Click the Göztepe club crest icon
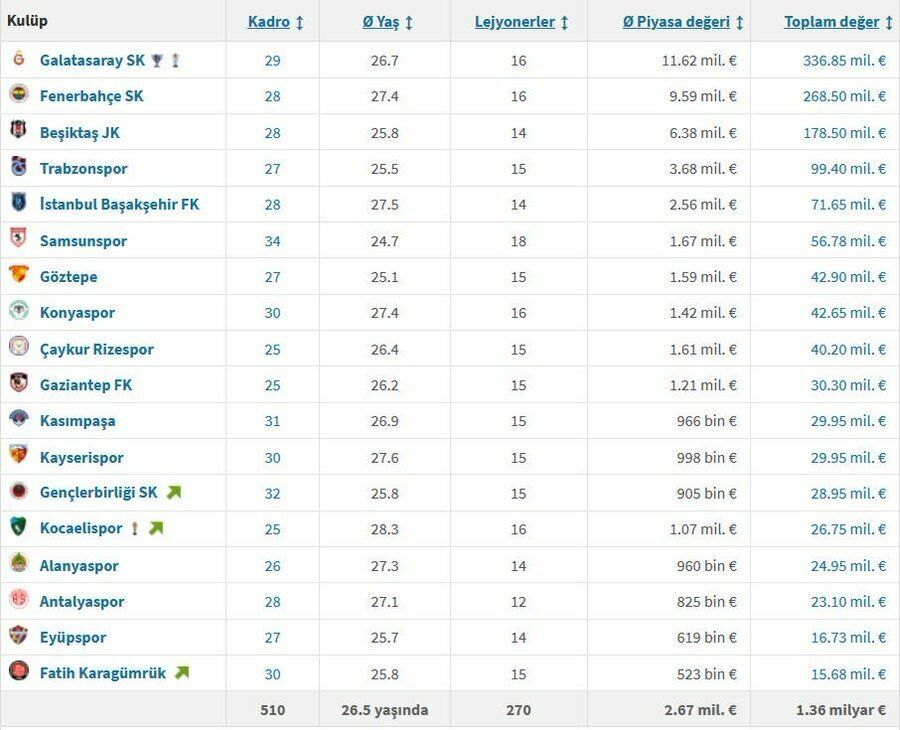The width and height of the screenshot is (900, 730). pyautogui.click(x=19, y=274)
